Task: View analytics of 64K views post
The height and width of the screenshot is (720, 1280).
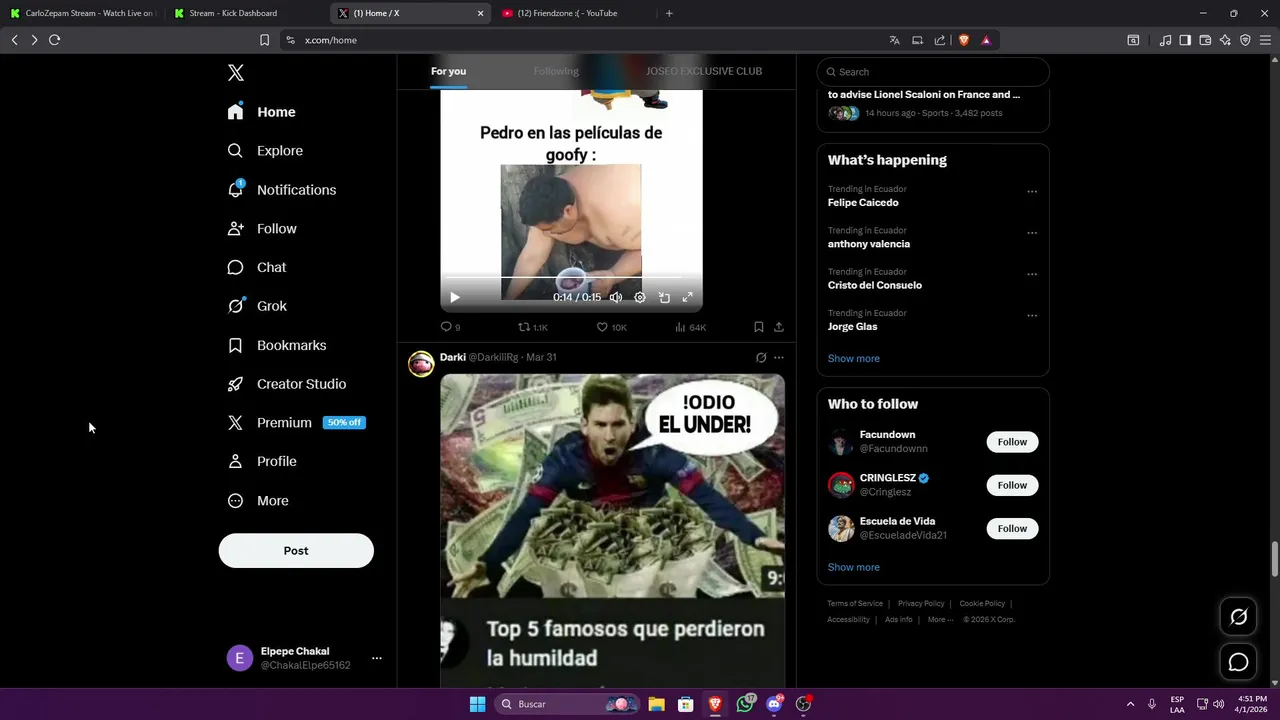Action: click(x=690, y=327)
